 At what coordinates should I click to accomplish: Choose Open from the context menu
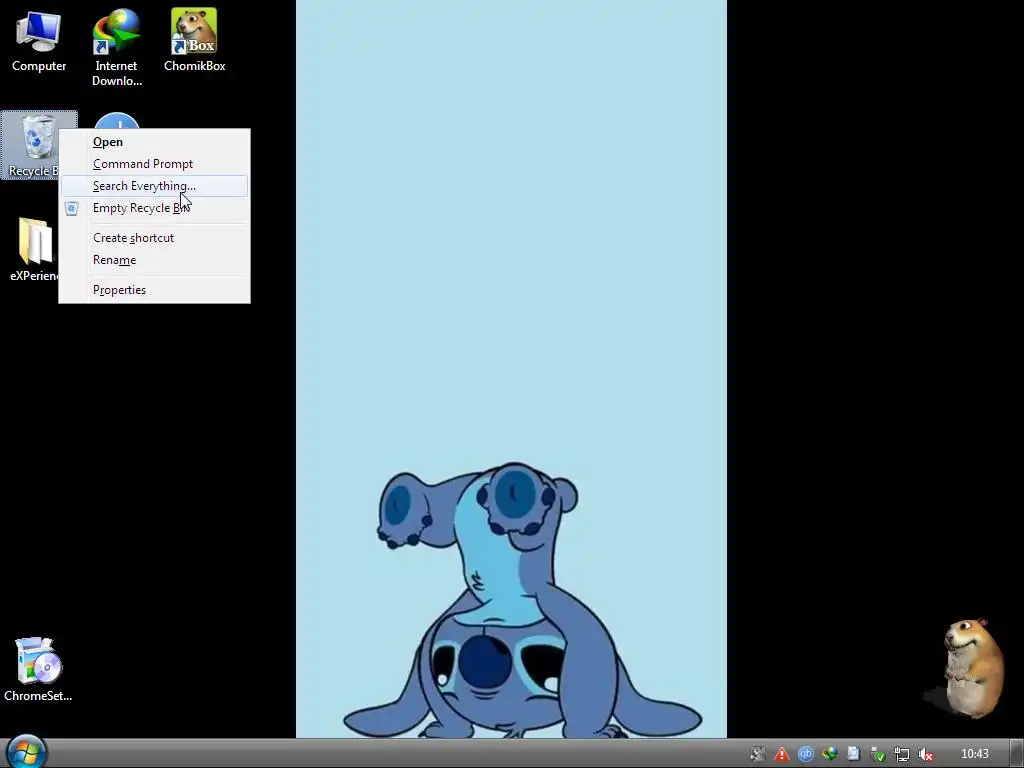[154, 142]
